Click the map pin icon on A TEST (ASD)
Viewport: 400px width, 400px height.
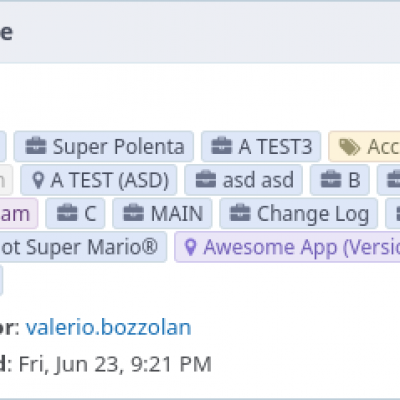(x=38, y=180)
